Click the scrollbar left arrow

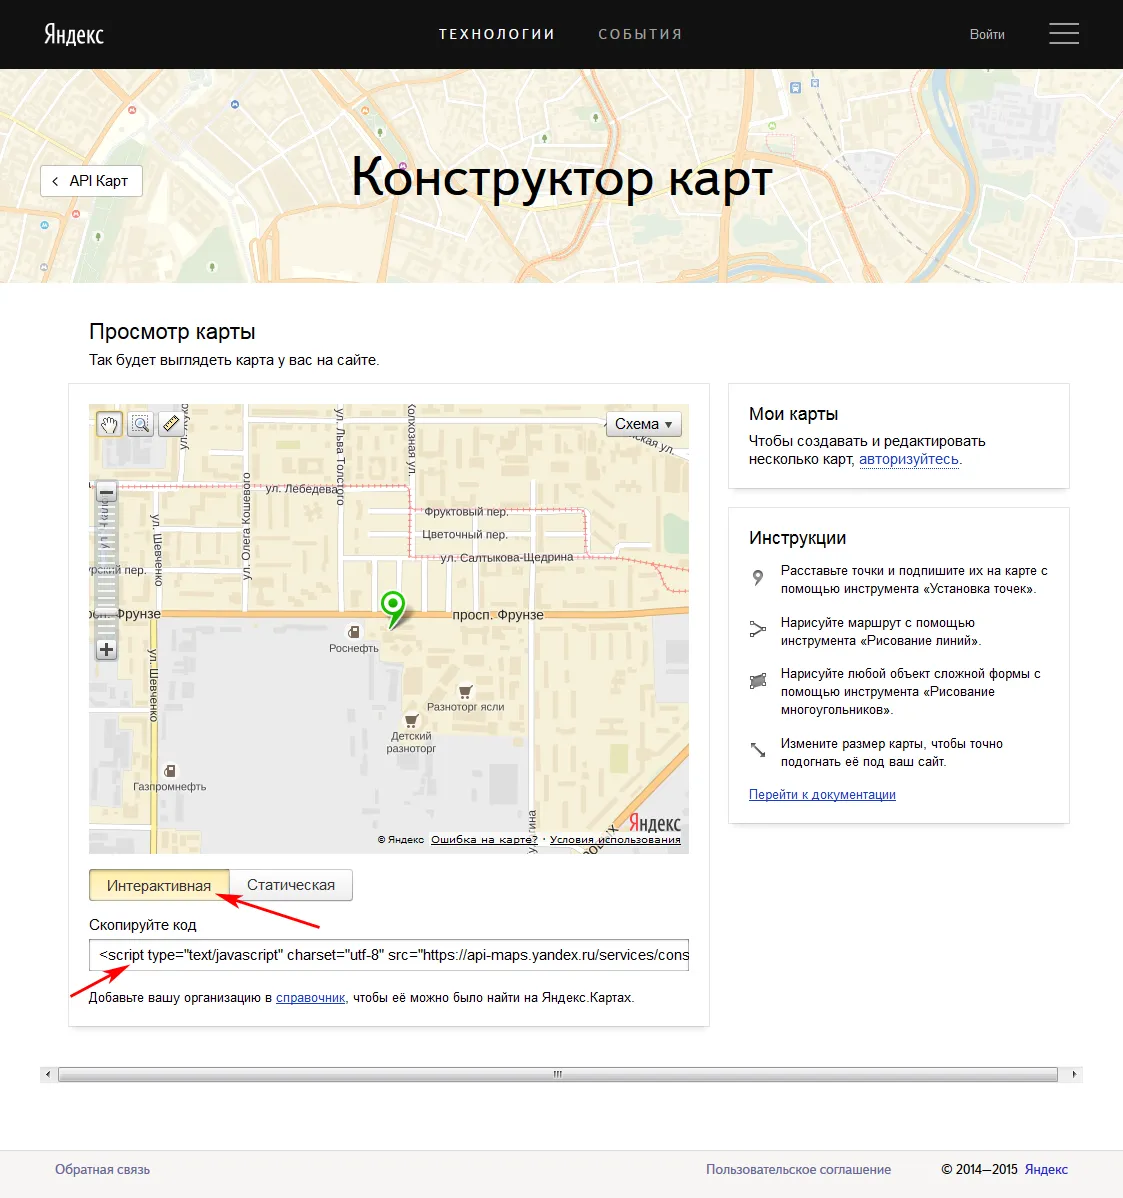click(48, 1074)
